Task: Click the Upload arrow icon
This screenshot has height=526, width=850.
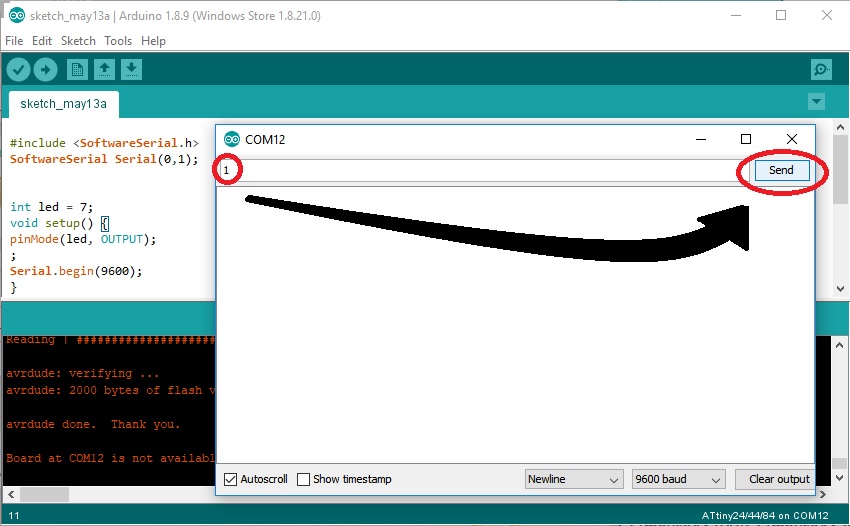Action: tap(46, 69)
